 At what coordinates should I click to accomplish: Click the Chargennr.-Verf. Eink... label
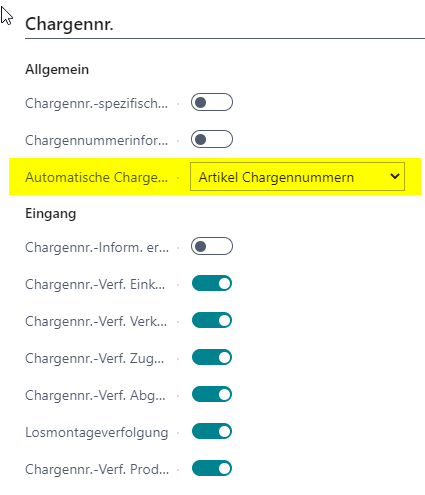(95, 284)
